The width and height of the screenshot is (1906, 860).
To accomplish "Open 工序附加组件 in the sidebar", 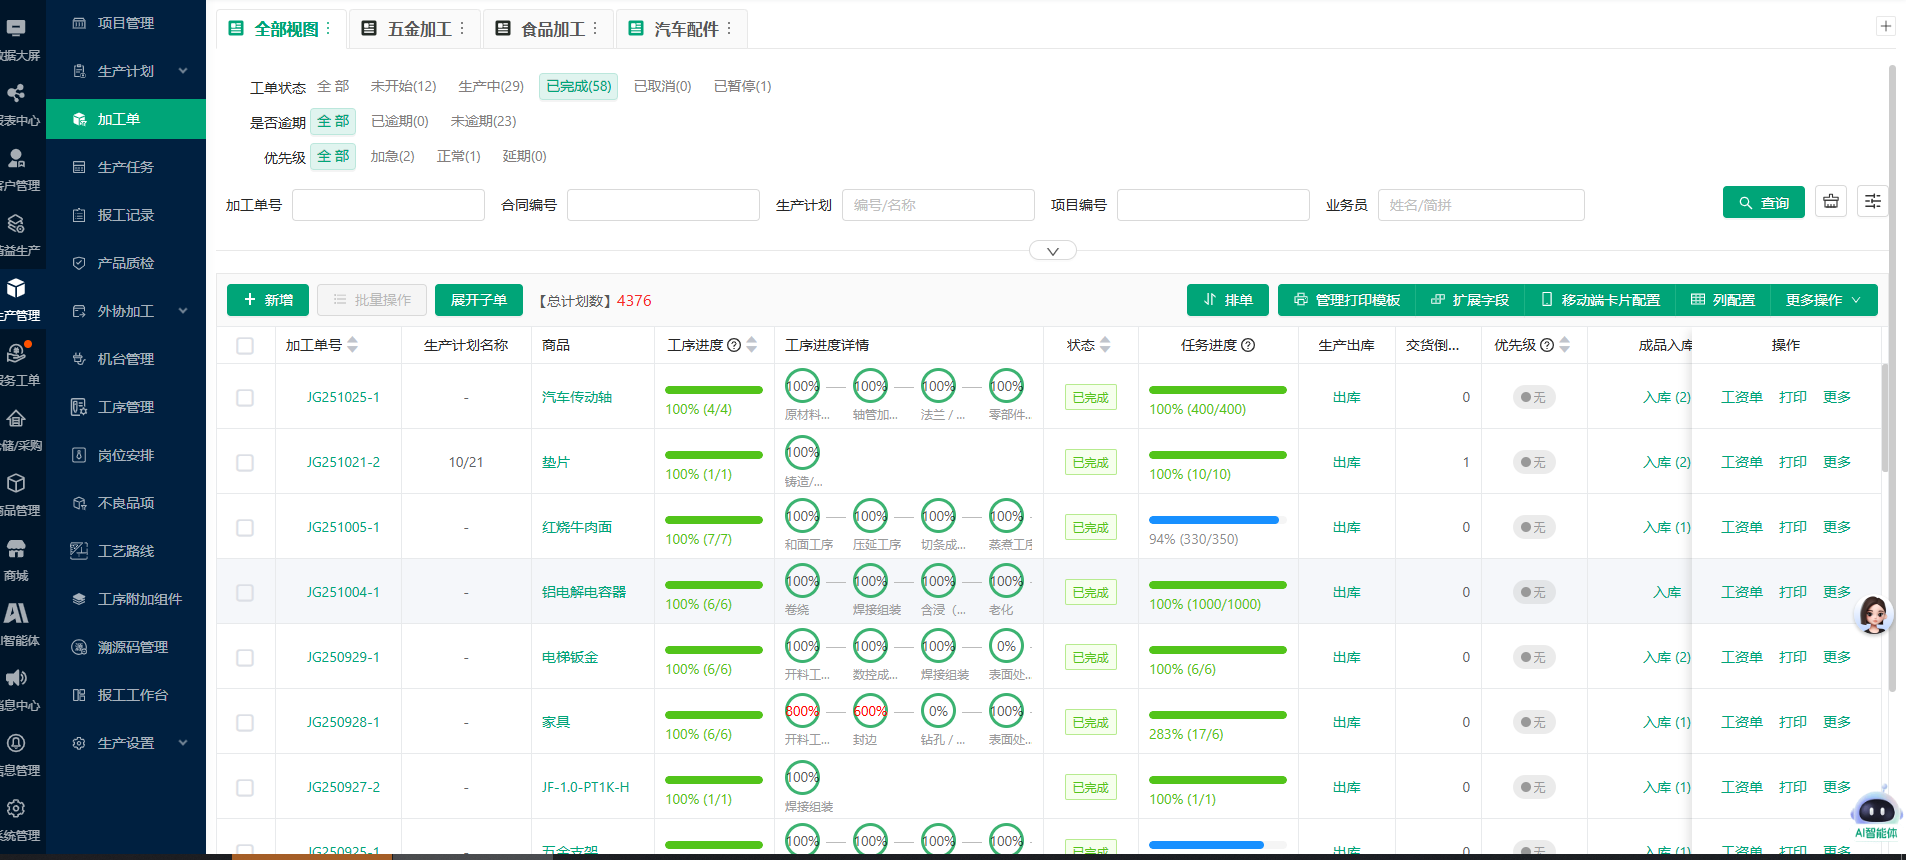I will (125, 599).
